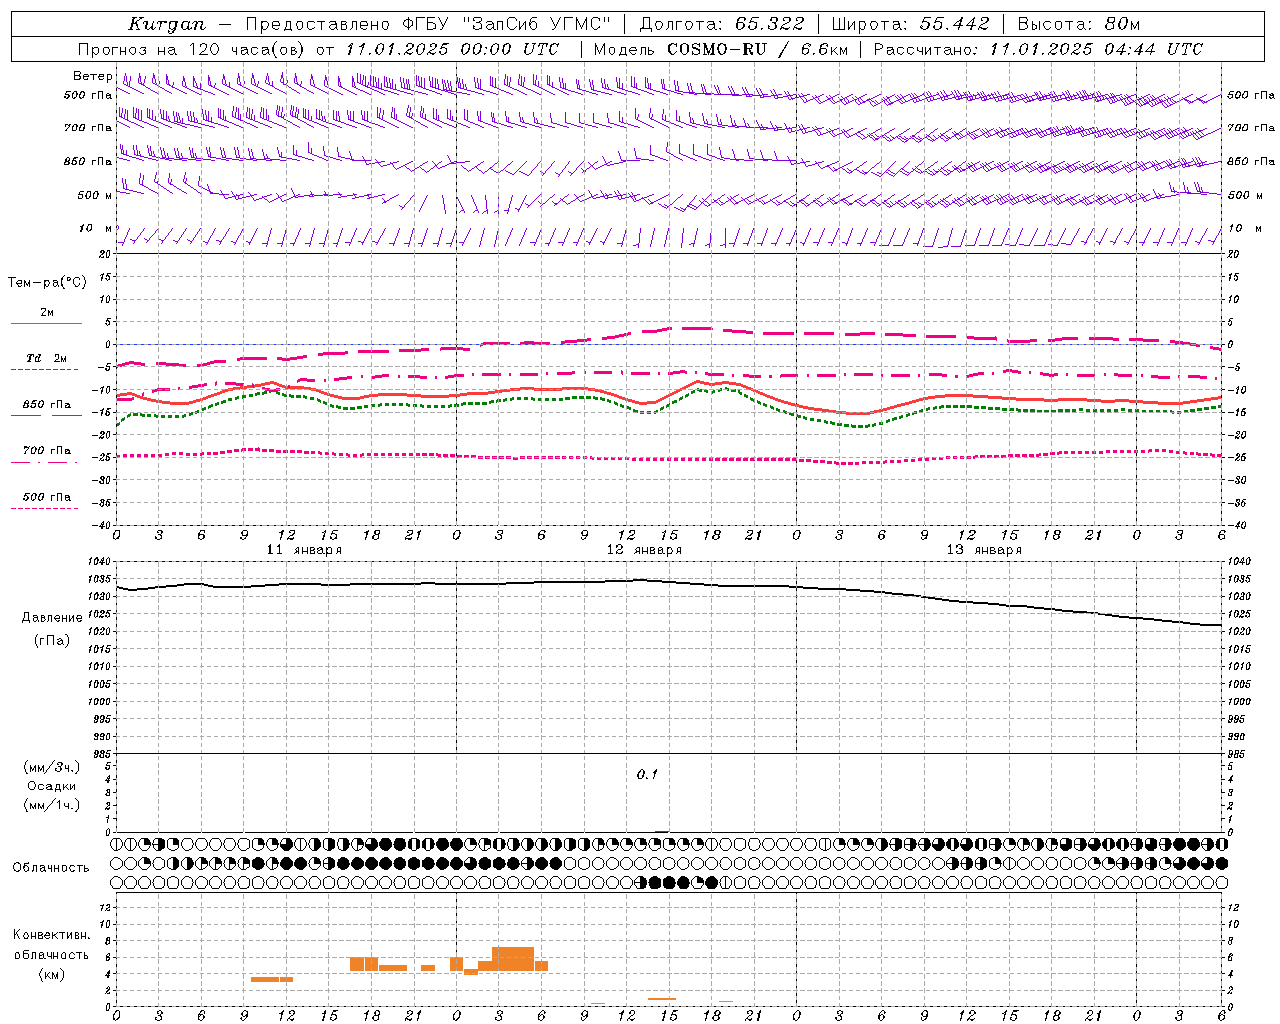The width and height of the screenshot is (1280, 1024).
Task: Click the computed time "11.01.2025 04:44 UTC"
Action: [1096, 49]
